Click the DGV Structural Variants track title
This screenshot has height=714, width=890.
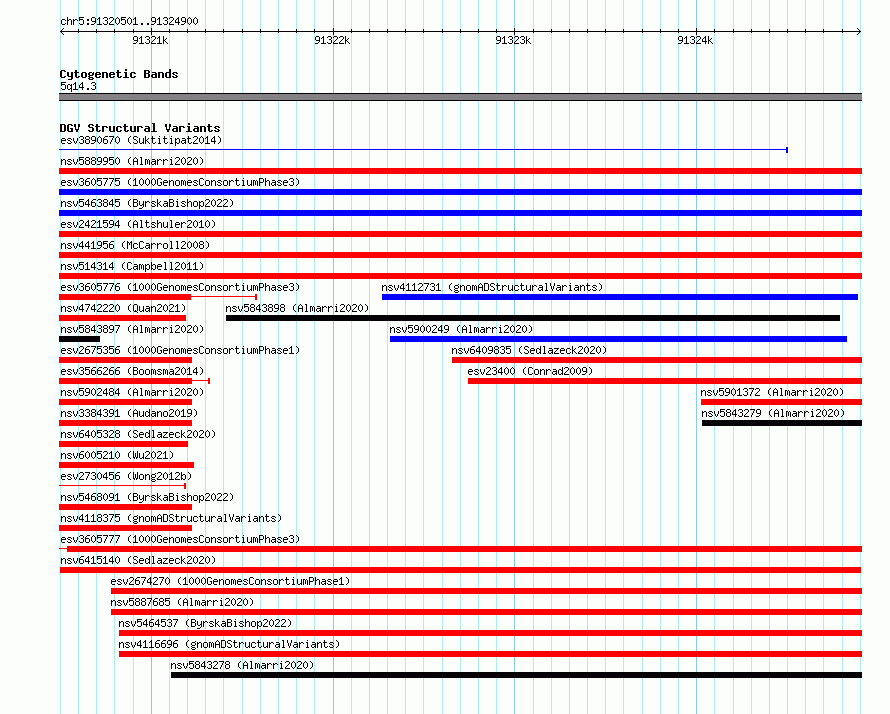tap(140, 128)
